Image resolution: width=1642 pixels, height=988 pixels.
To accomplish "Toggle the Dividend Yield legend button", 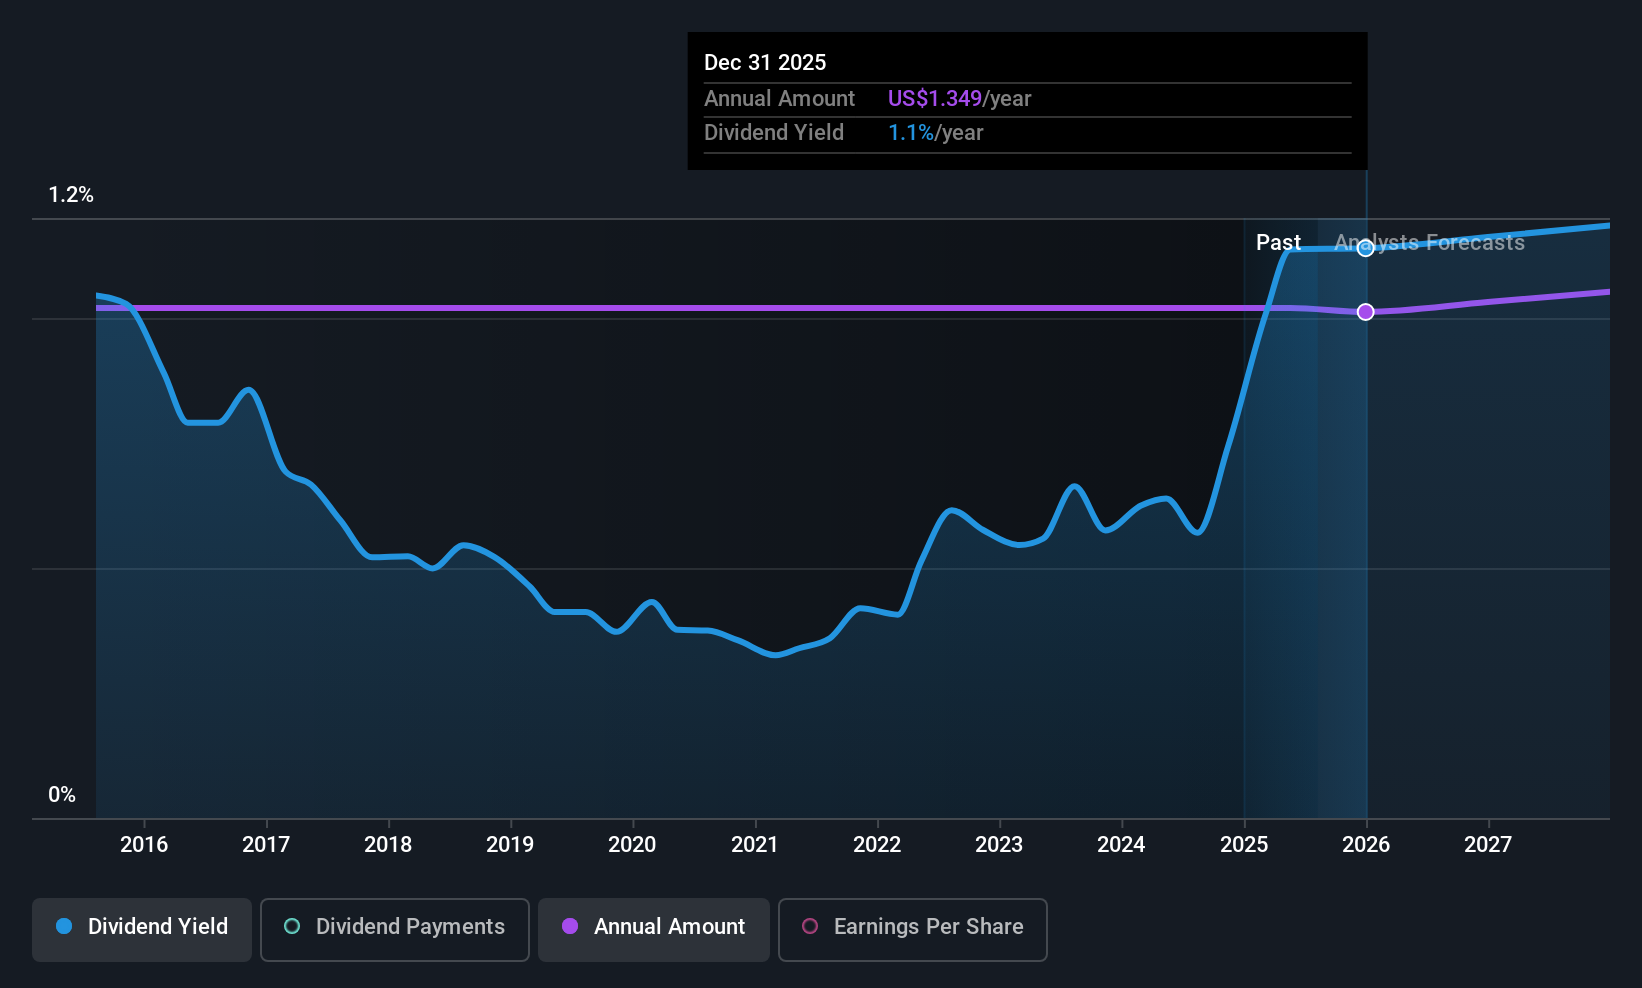I will coord(142,930).
